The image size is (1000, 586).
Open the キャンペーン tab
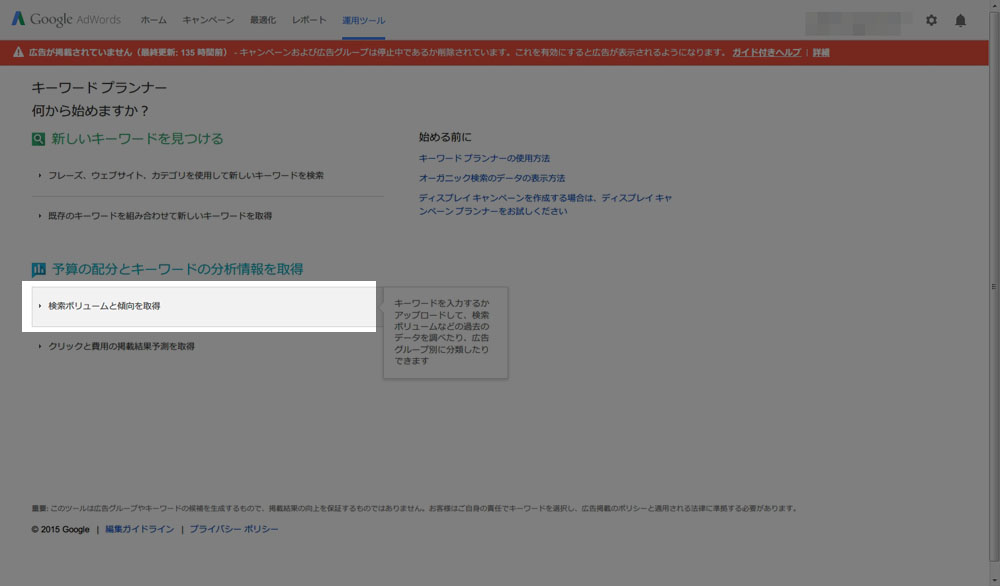(208, 20)
